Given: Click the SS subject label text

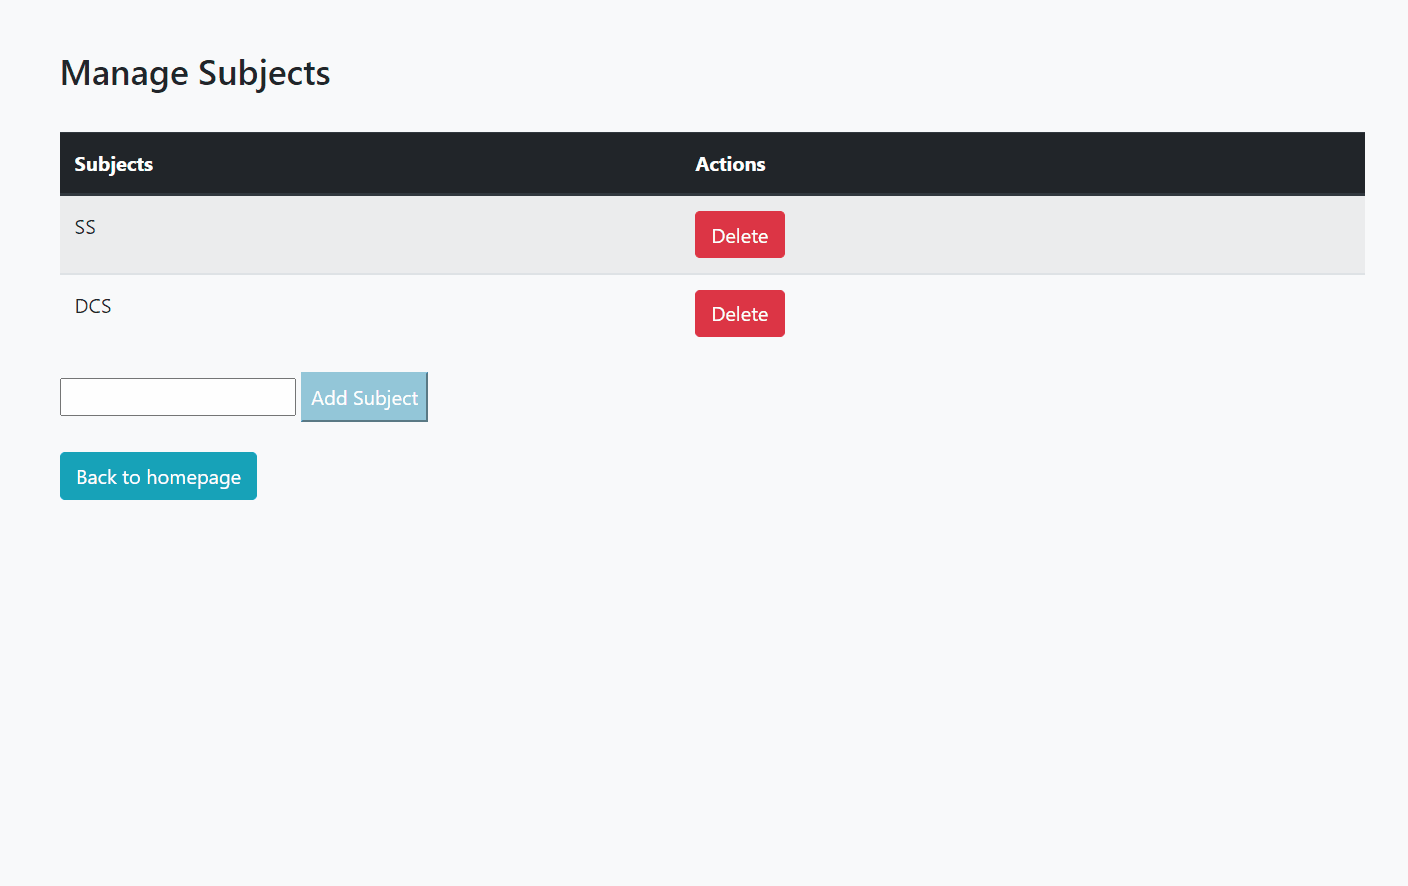Looking at the screenshot, I should (85, 227).
